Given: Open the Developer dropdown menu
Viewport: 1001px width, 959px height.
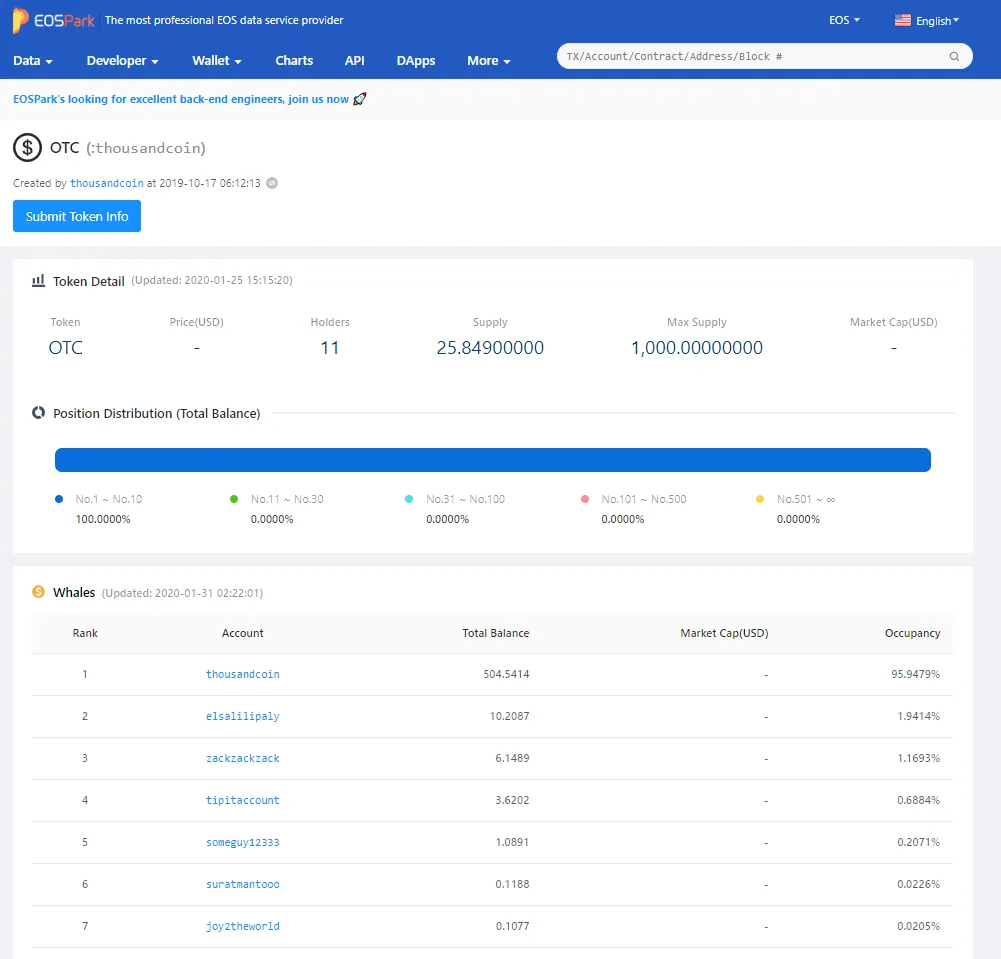Looking at the screenshot, I should coord(122,61).
